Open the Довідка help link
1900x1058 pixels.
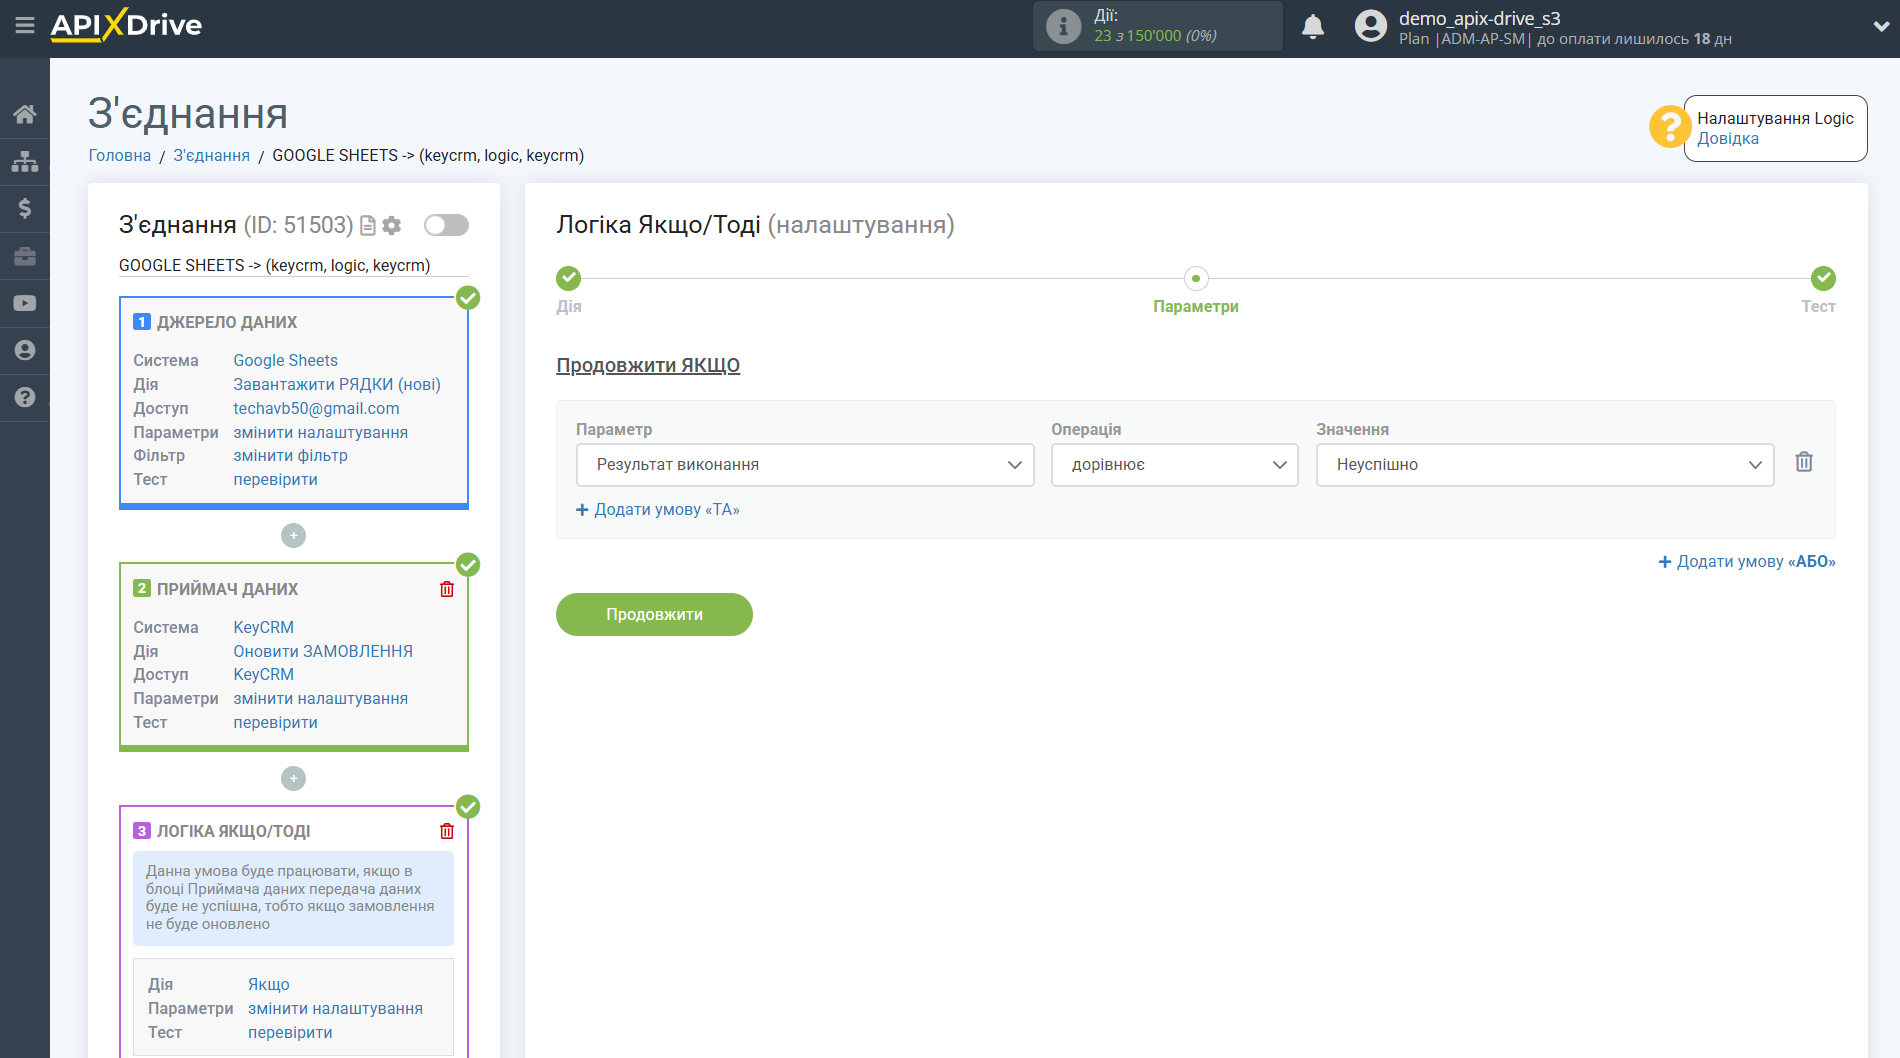pyautogui.click(x=1728, y=139)
